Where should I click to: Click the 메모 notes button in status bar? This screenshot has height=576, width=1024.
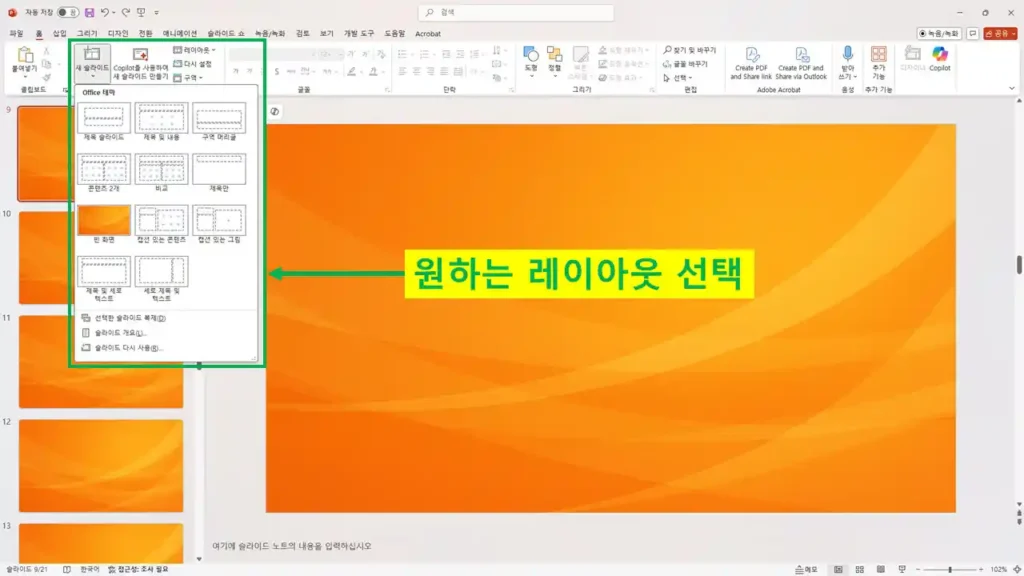tap(807, 569)
